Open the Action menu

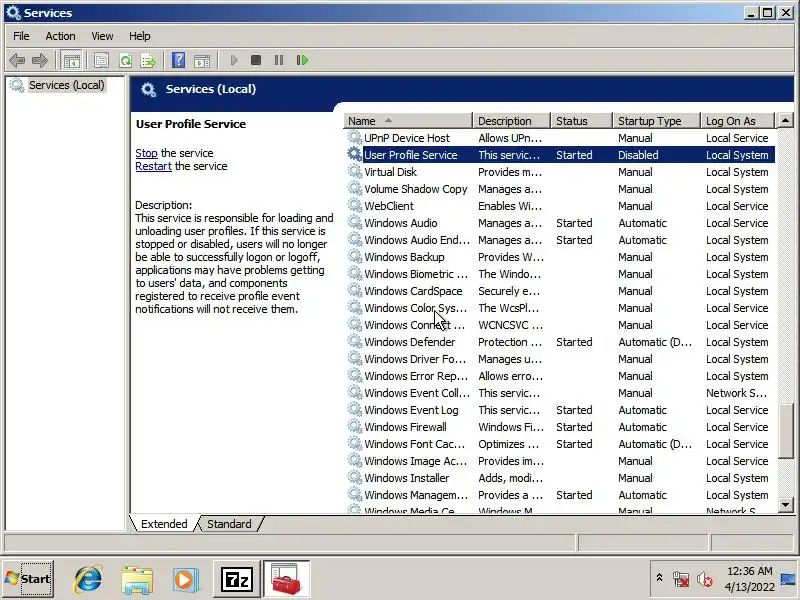coord(60,36)
